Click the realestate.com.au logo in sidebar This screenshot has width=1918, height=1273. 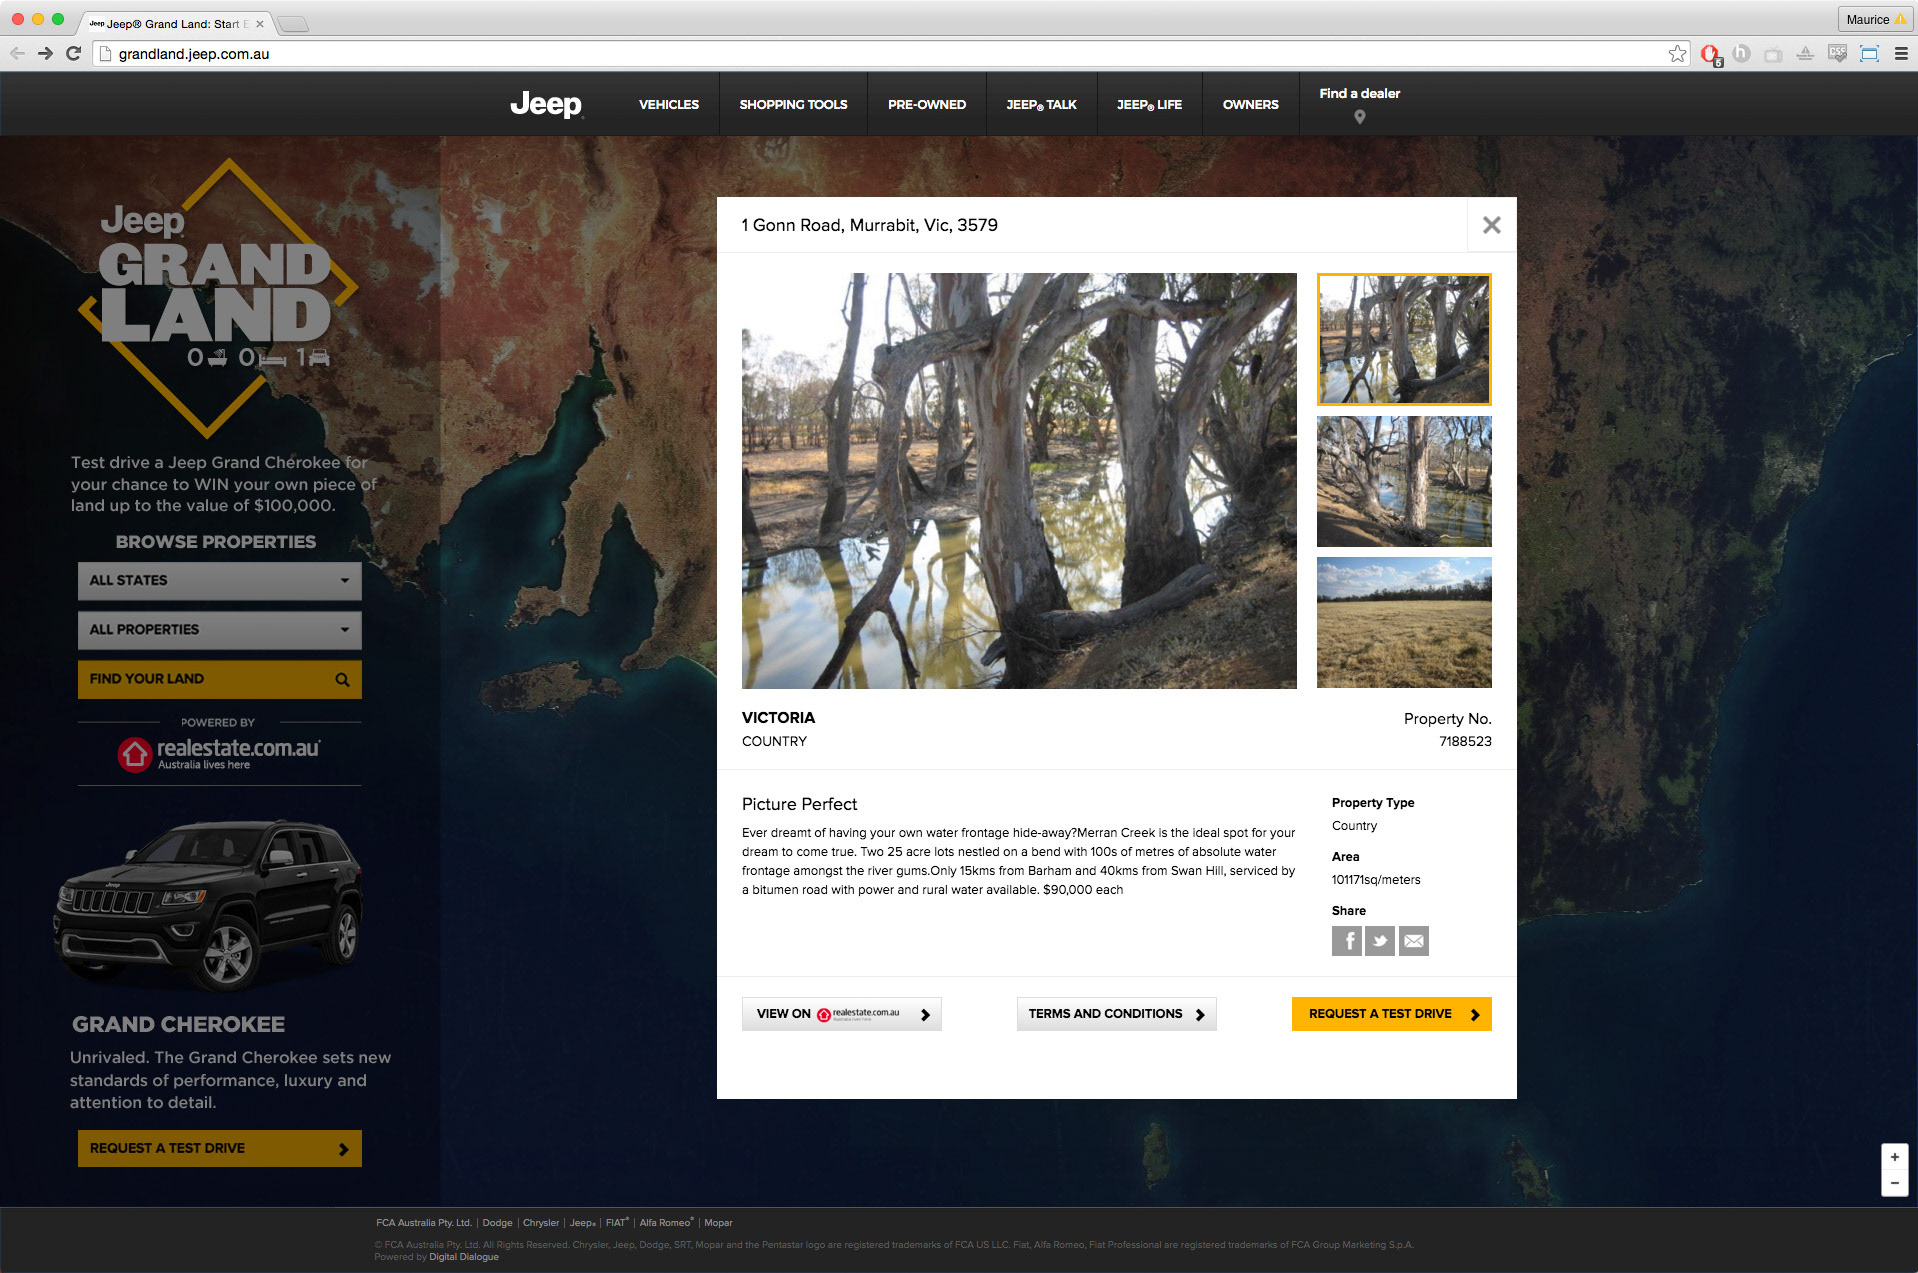pos(219,754)
